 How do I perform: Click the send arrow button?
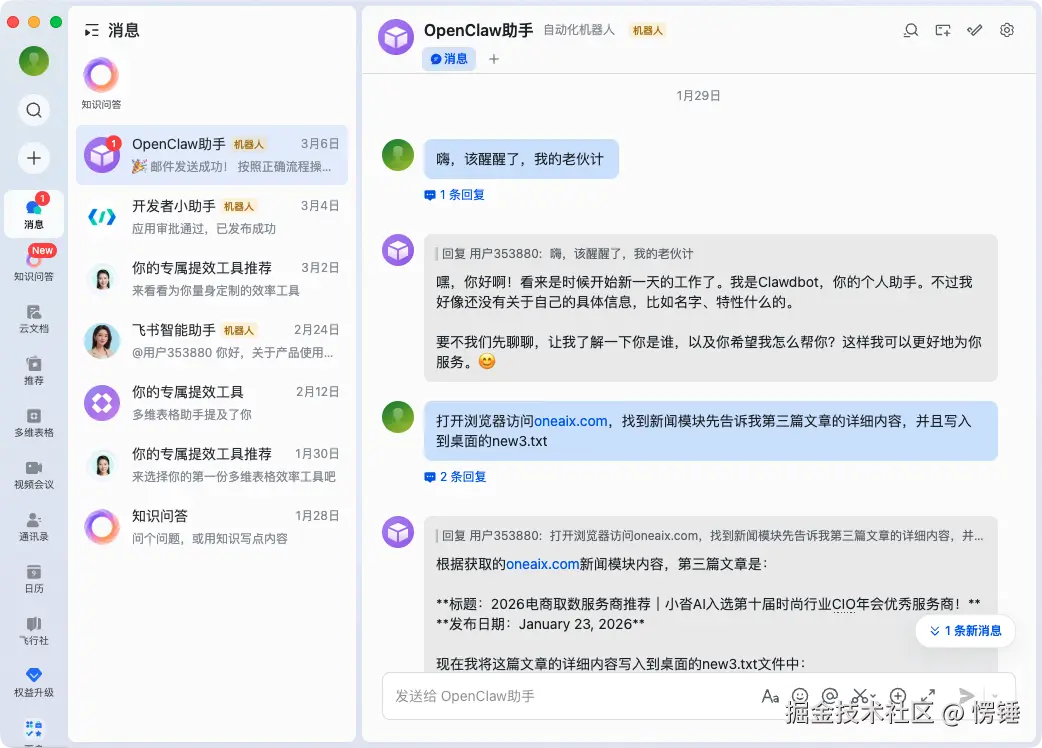click(x=966, y=696)
